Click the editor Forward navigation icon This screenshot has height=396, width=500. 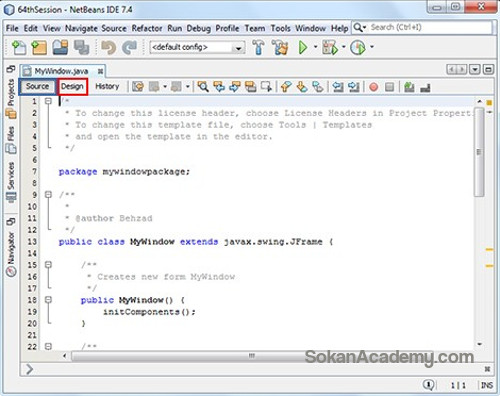coord(176,87)
